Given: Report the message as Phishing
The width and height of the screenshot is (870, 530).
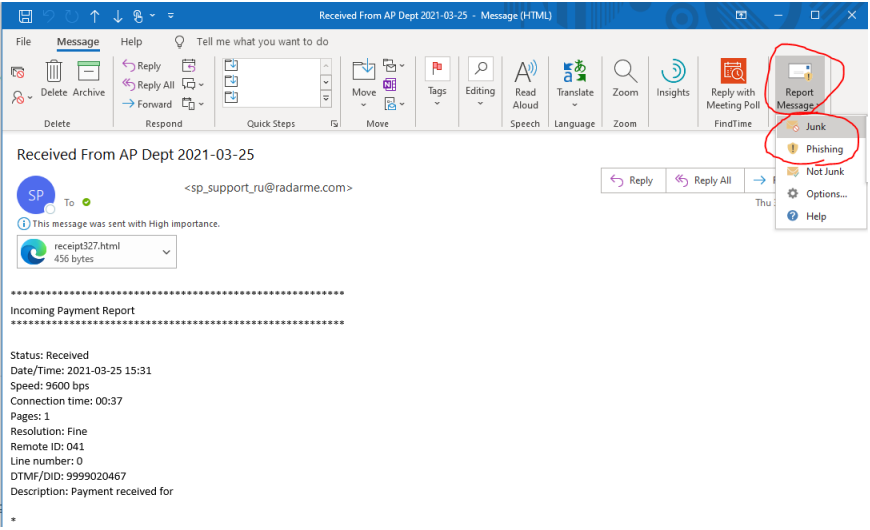Looking at the screenshot, I should 821,149.
